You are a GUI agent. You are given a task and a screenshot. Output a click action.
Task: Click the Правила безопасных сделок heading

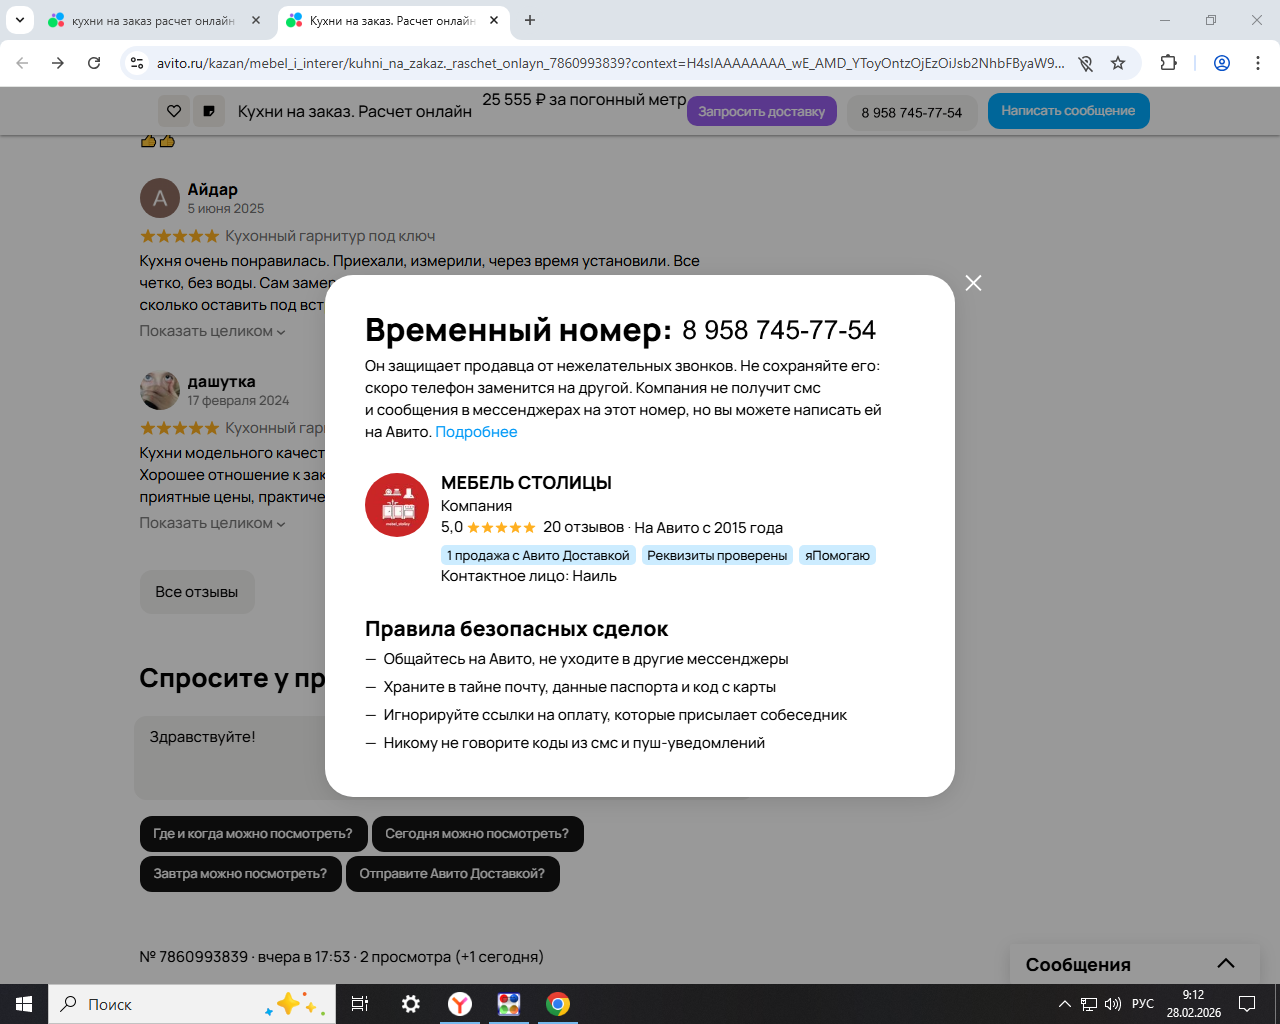point(516,629)
